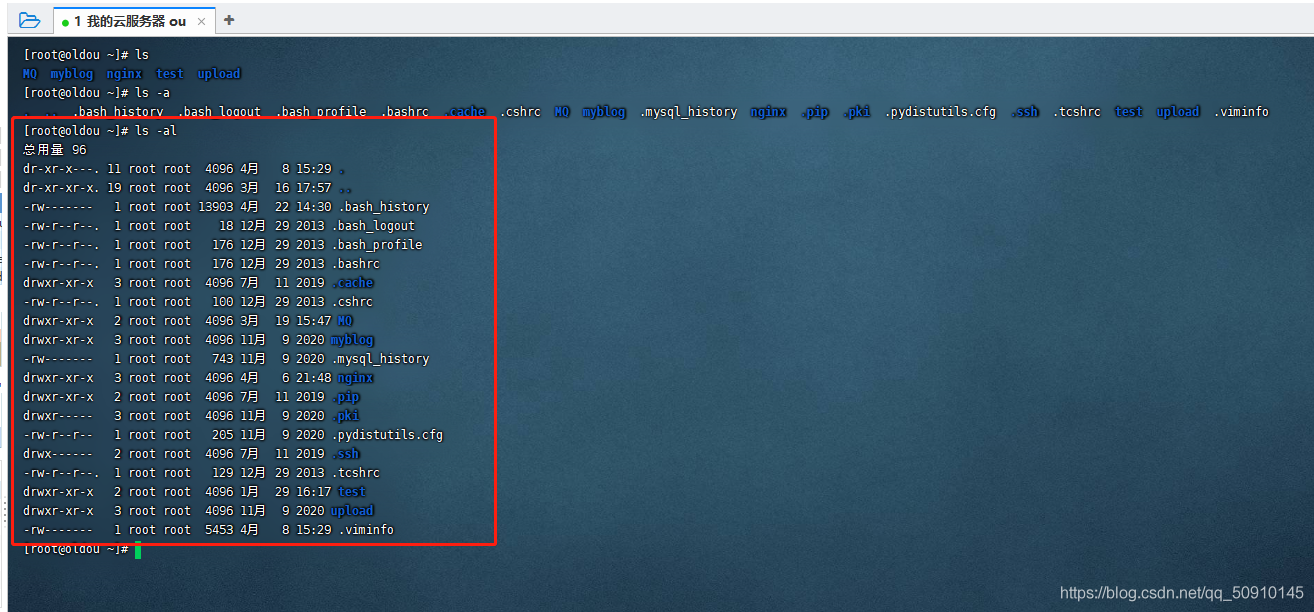This screenshot has height=612, width=1314.
Task: Open the session folder icon
Action: click(29, 20)
